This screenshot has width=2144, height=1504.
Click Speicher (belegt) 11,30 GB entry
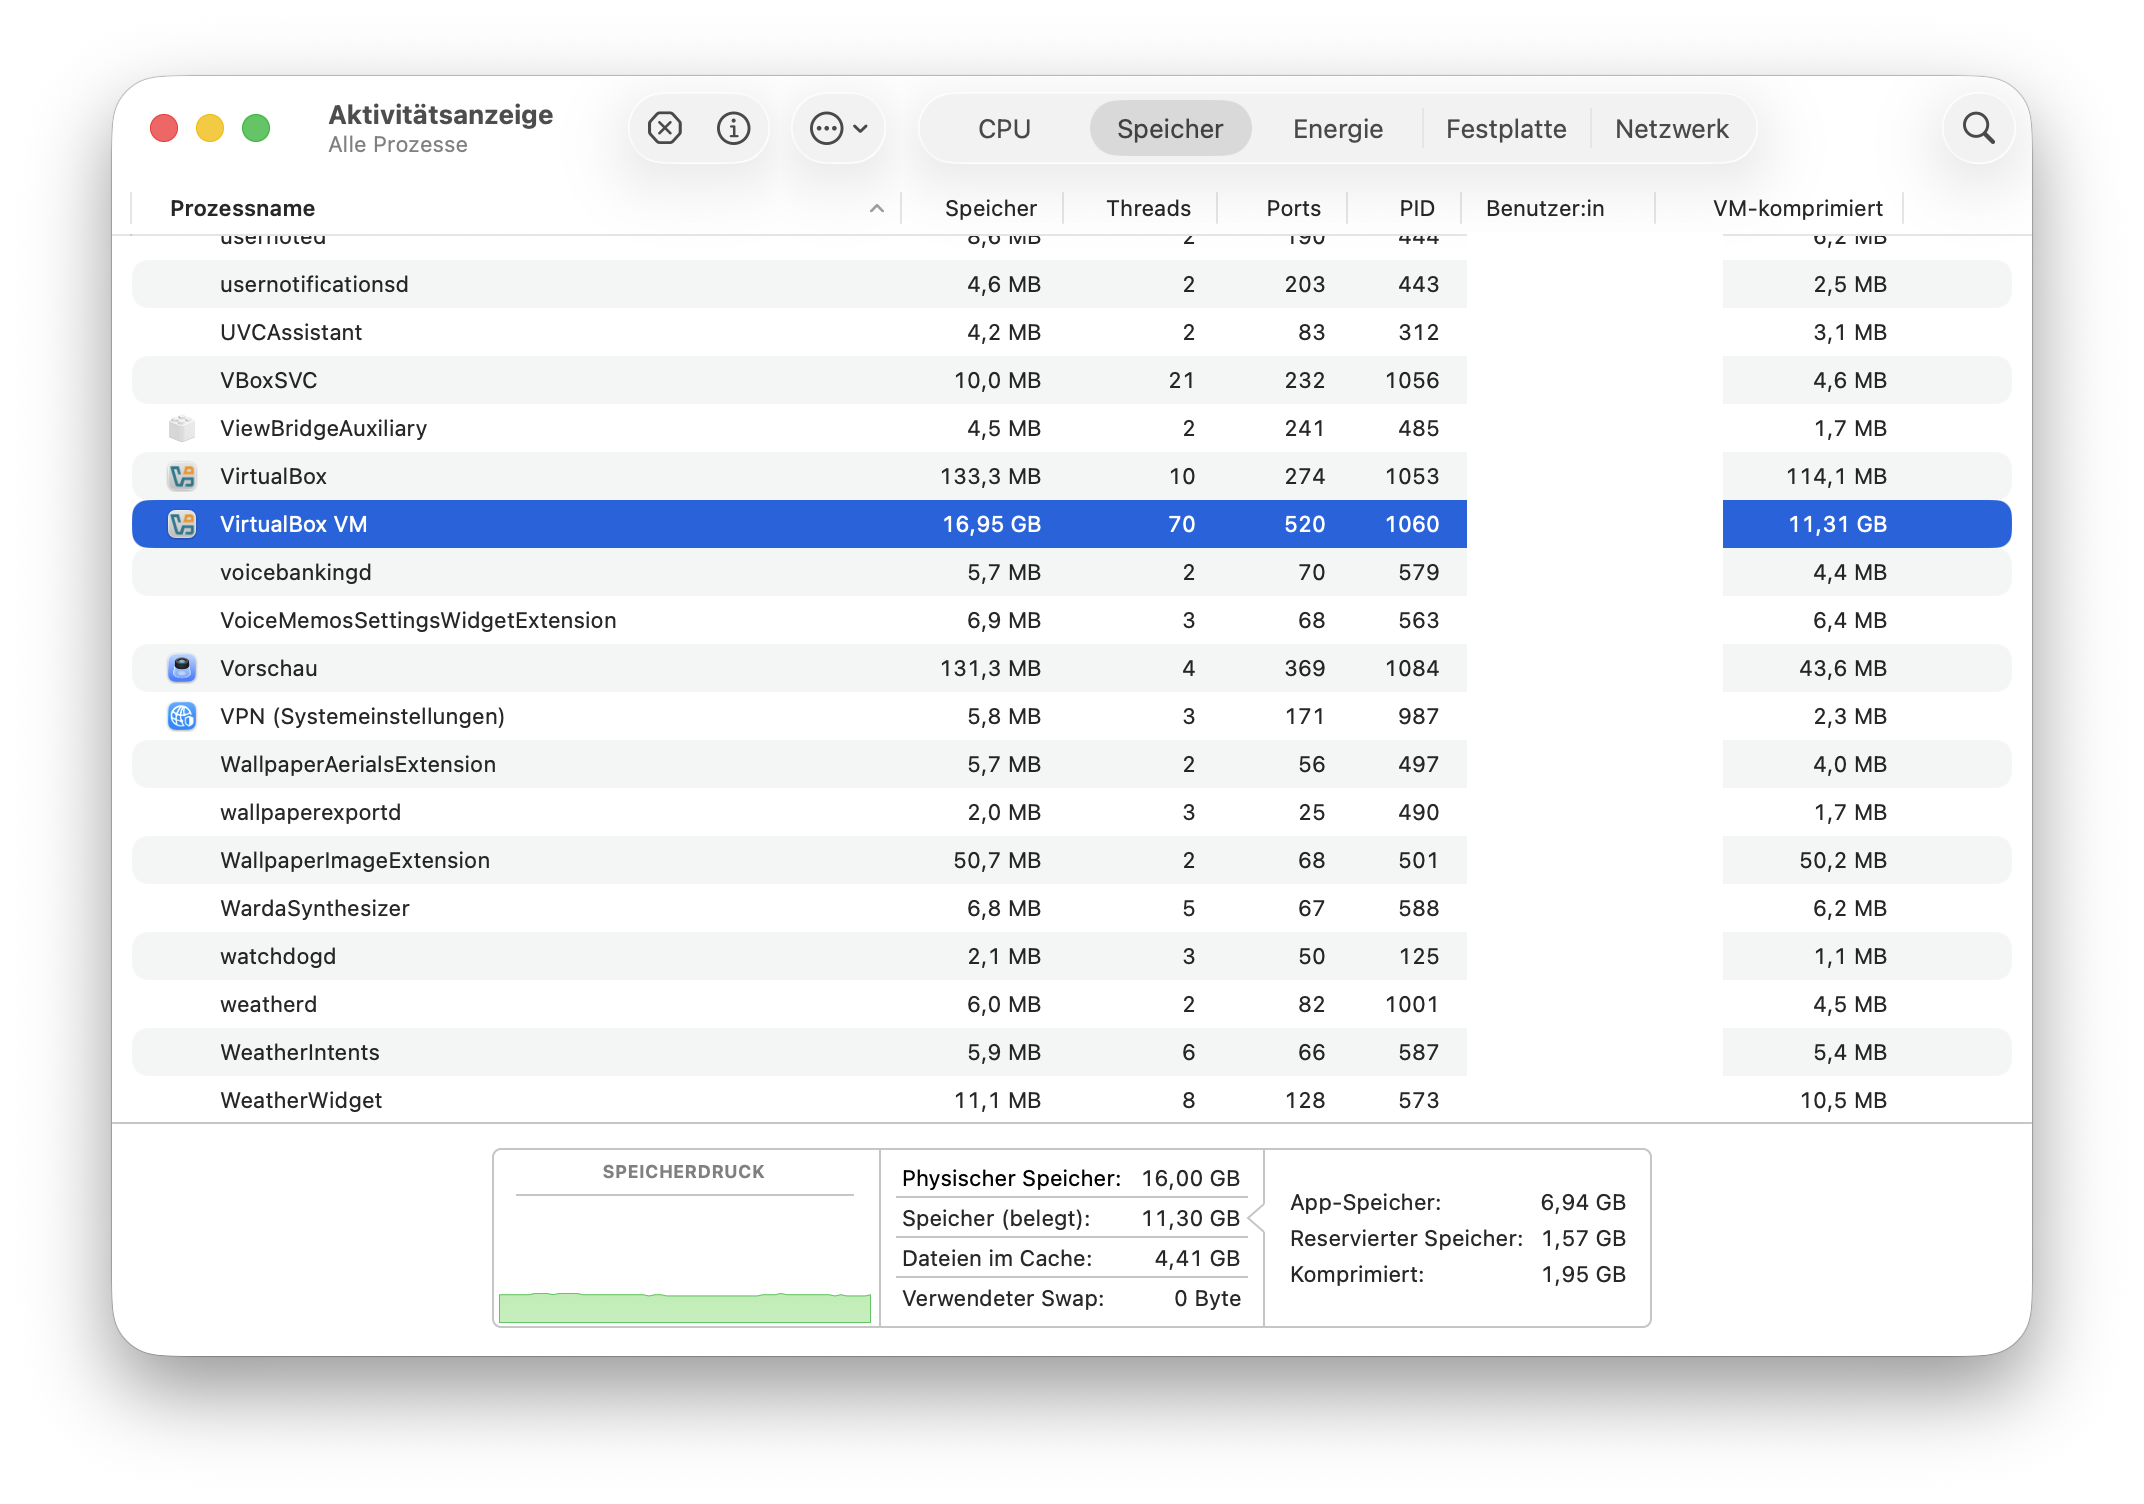coord(1071,1218)
